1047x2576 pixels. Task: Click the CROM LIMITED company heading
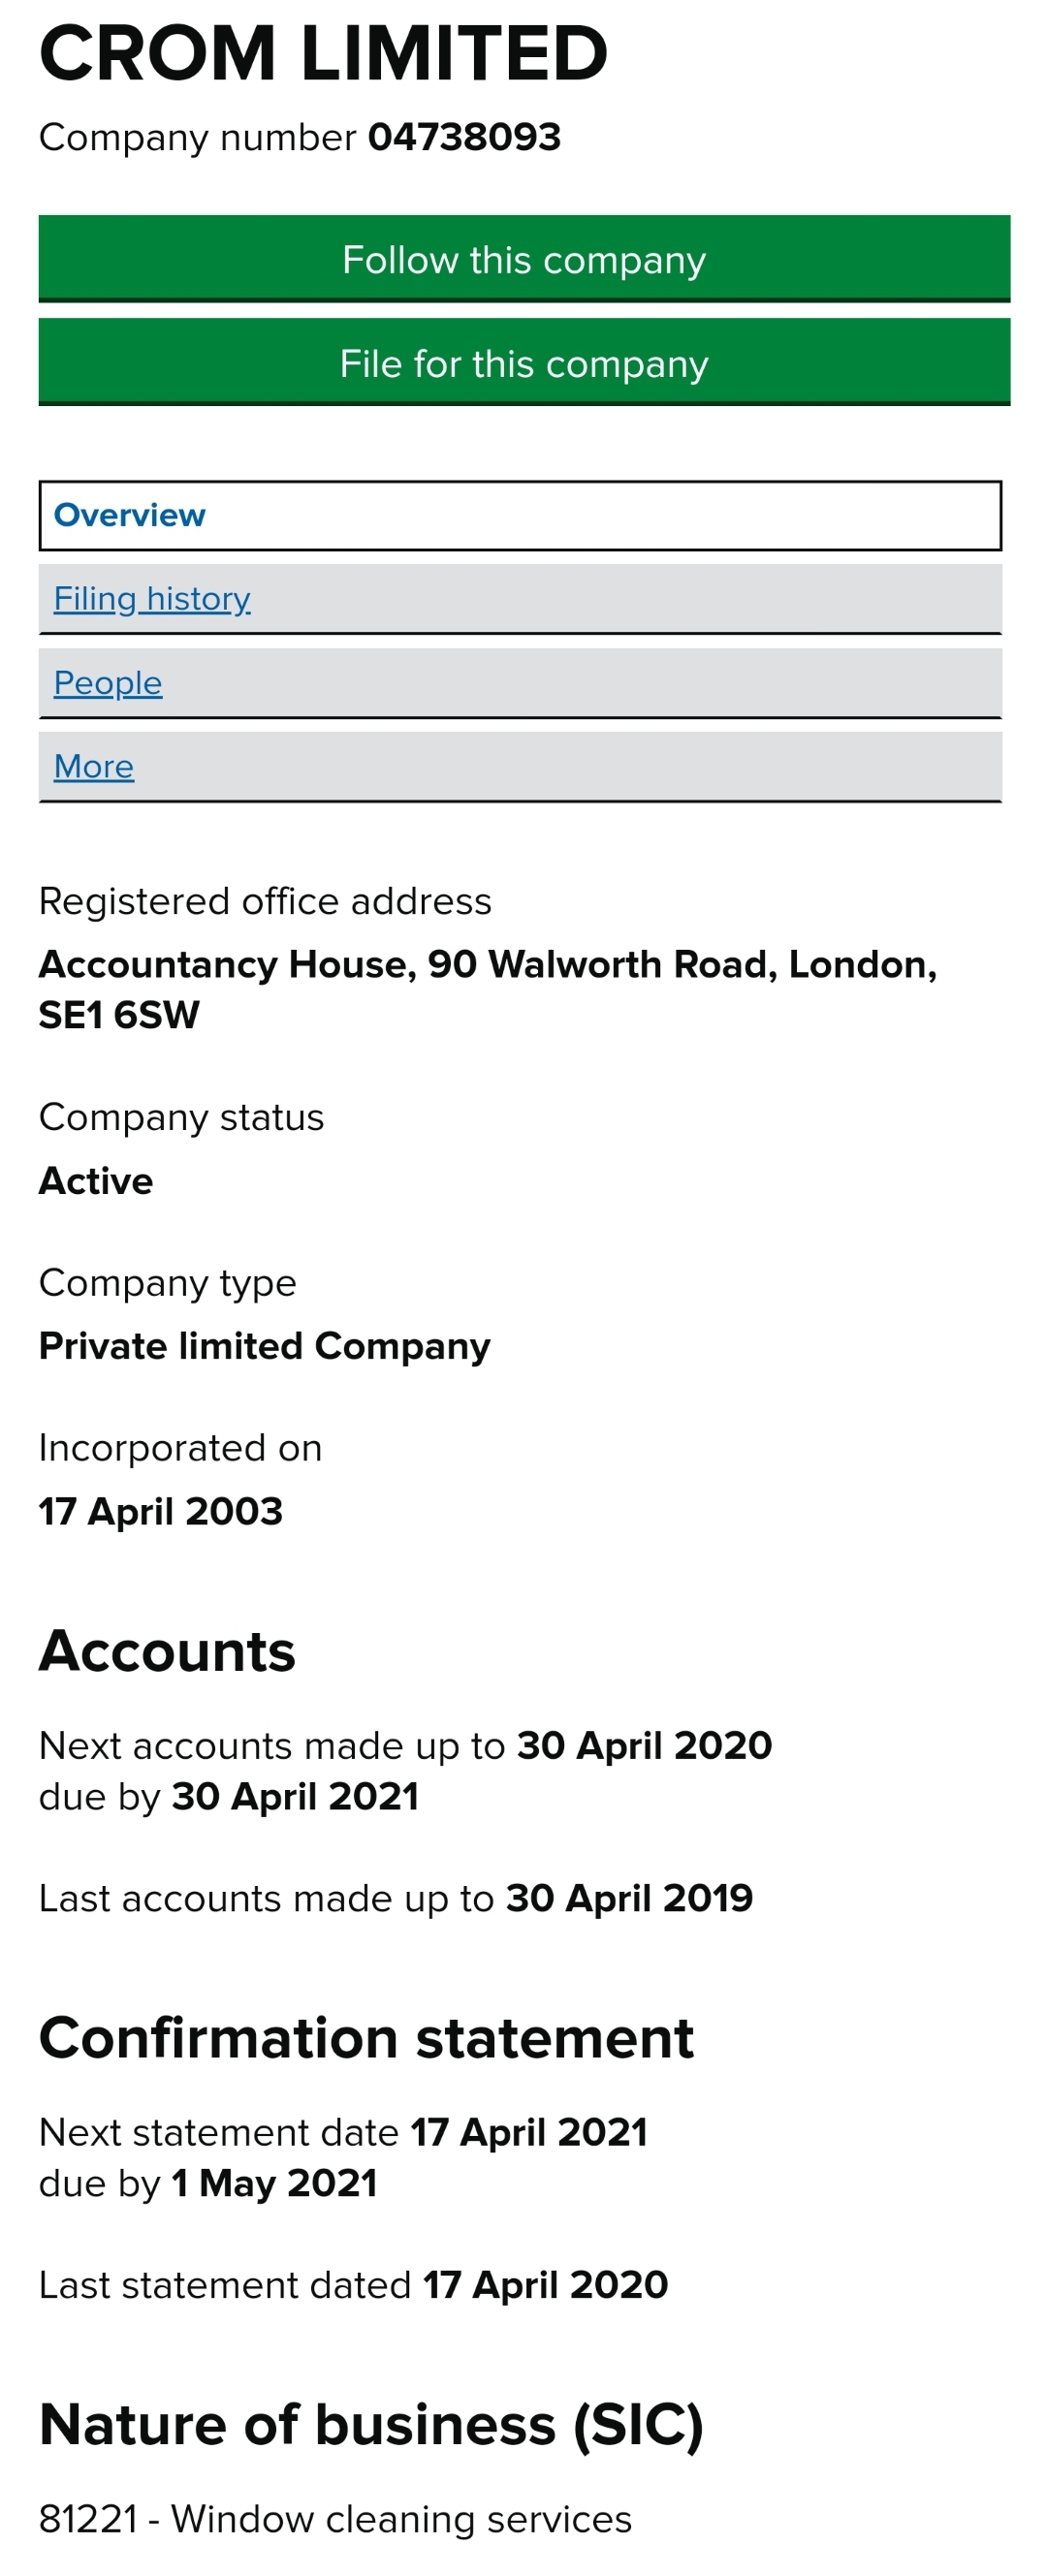click(323, 53)
